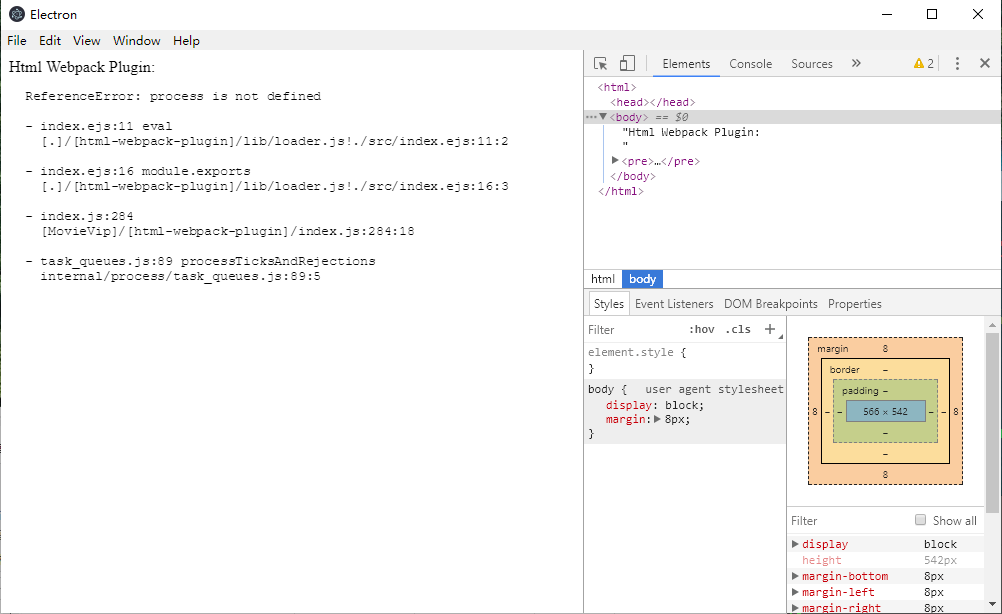Screen dimensions: 1002x614
Task: Collapse the body node triangle
Action: click(x=603, y=117)
